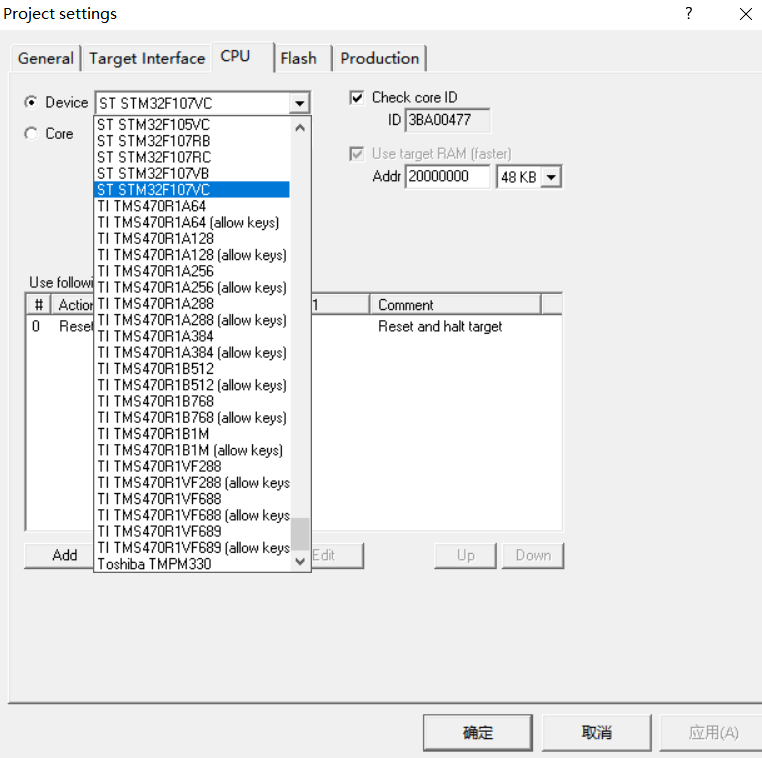Click the Comment column header
The image size is (762, 758).
coord(455,305)
